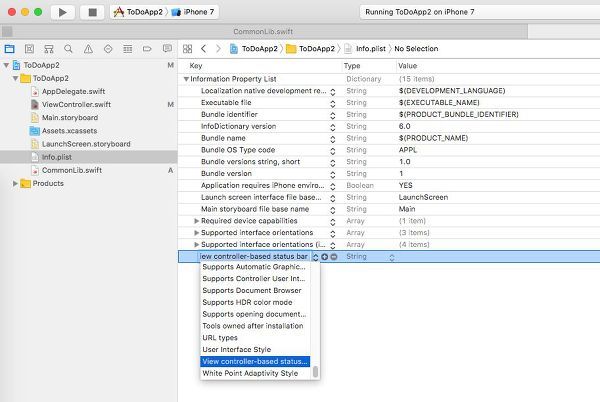Open the Breakpoint navigator icon
Screen dimensions: 600x402
coord(147,49)
